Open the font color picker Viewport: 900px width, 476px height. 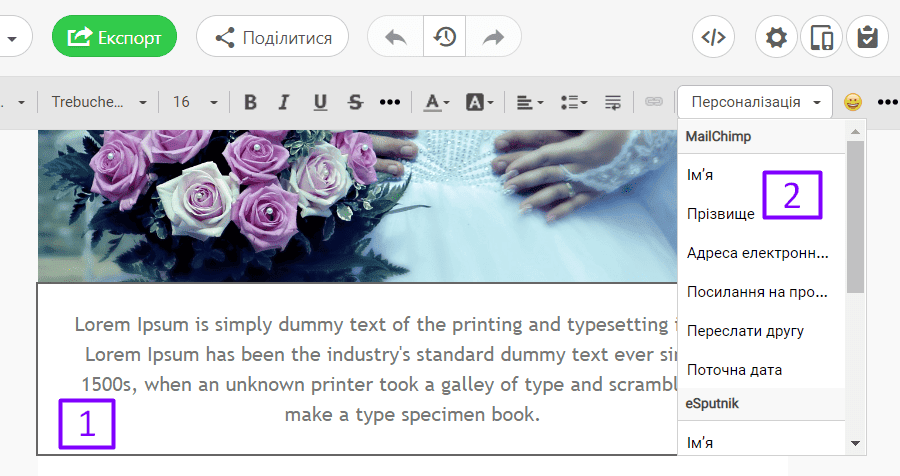coord(436,102)
